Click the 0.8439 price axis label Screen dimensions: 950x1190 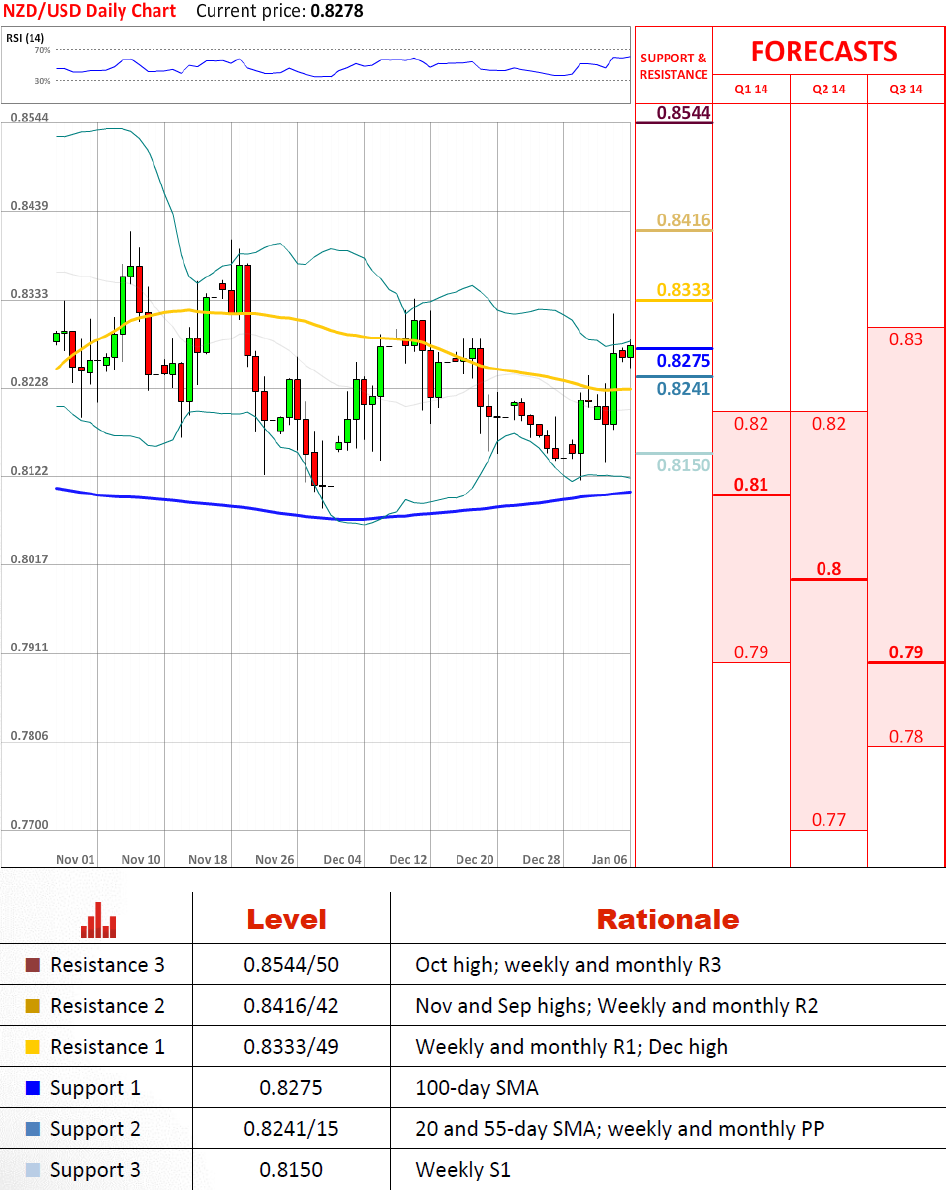(x=30, y=206)
